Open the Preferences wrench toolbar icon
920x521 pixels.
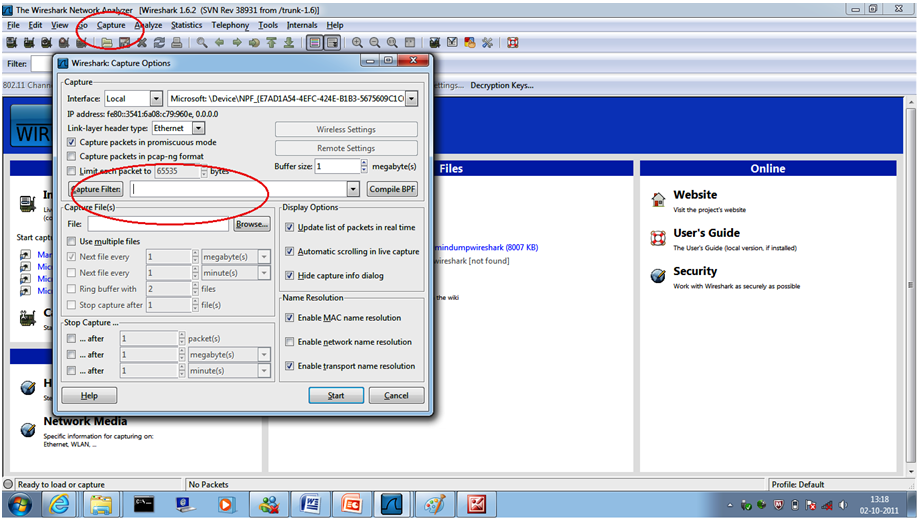click(487, 43)
